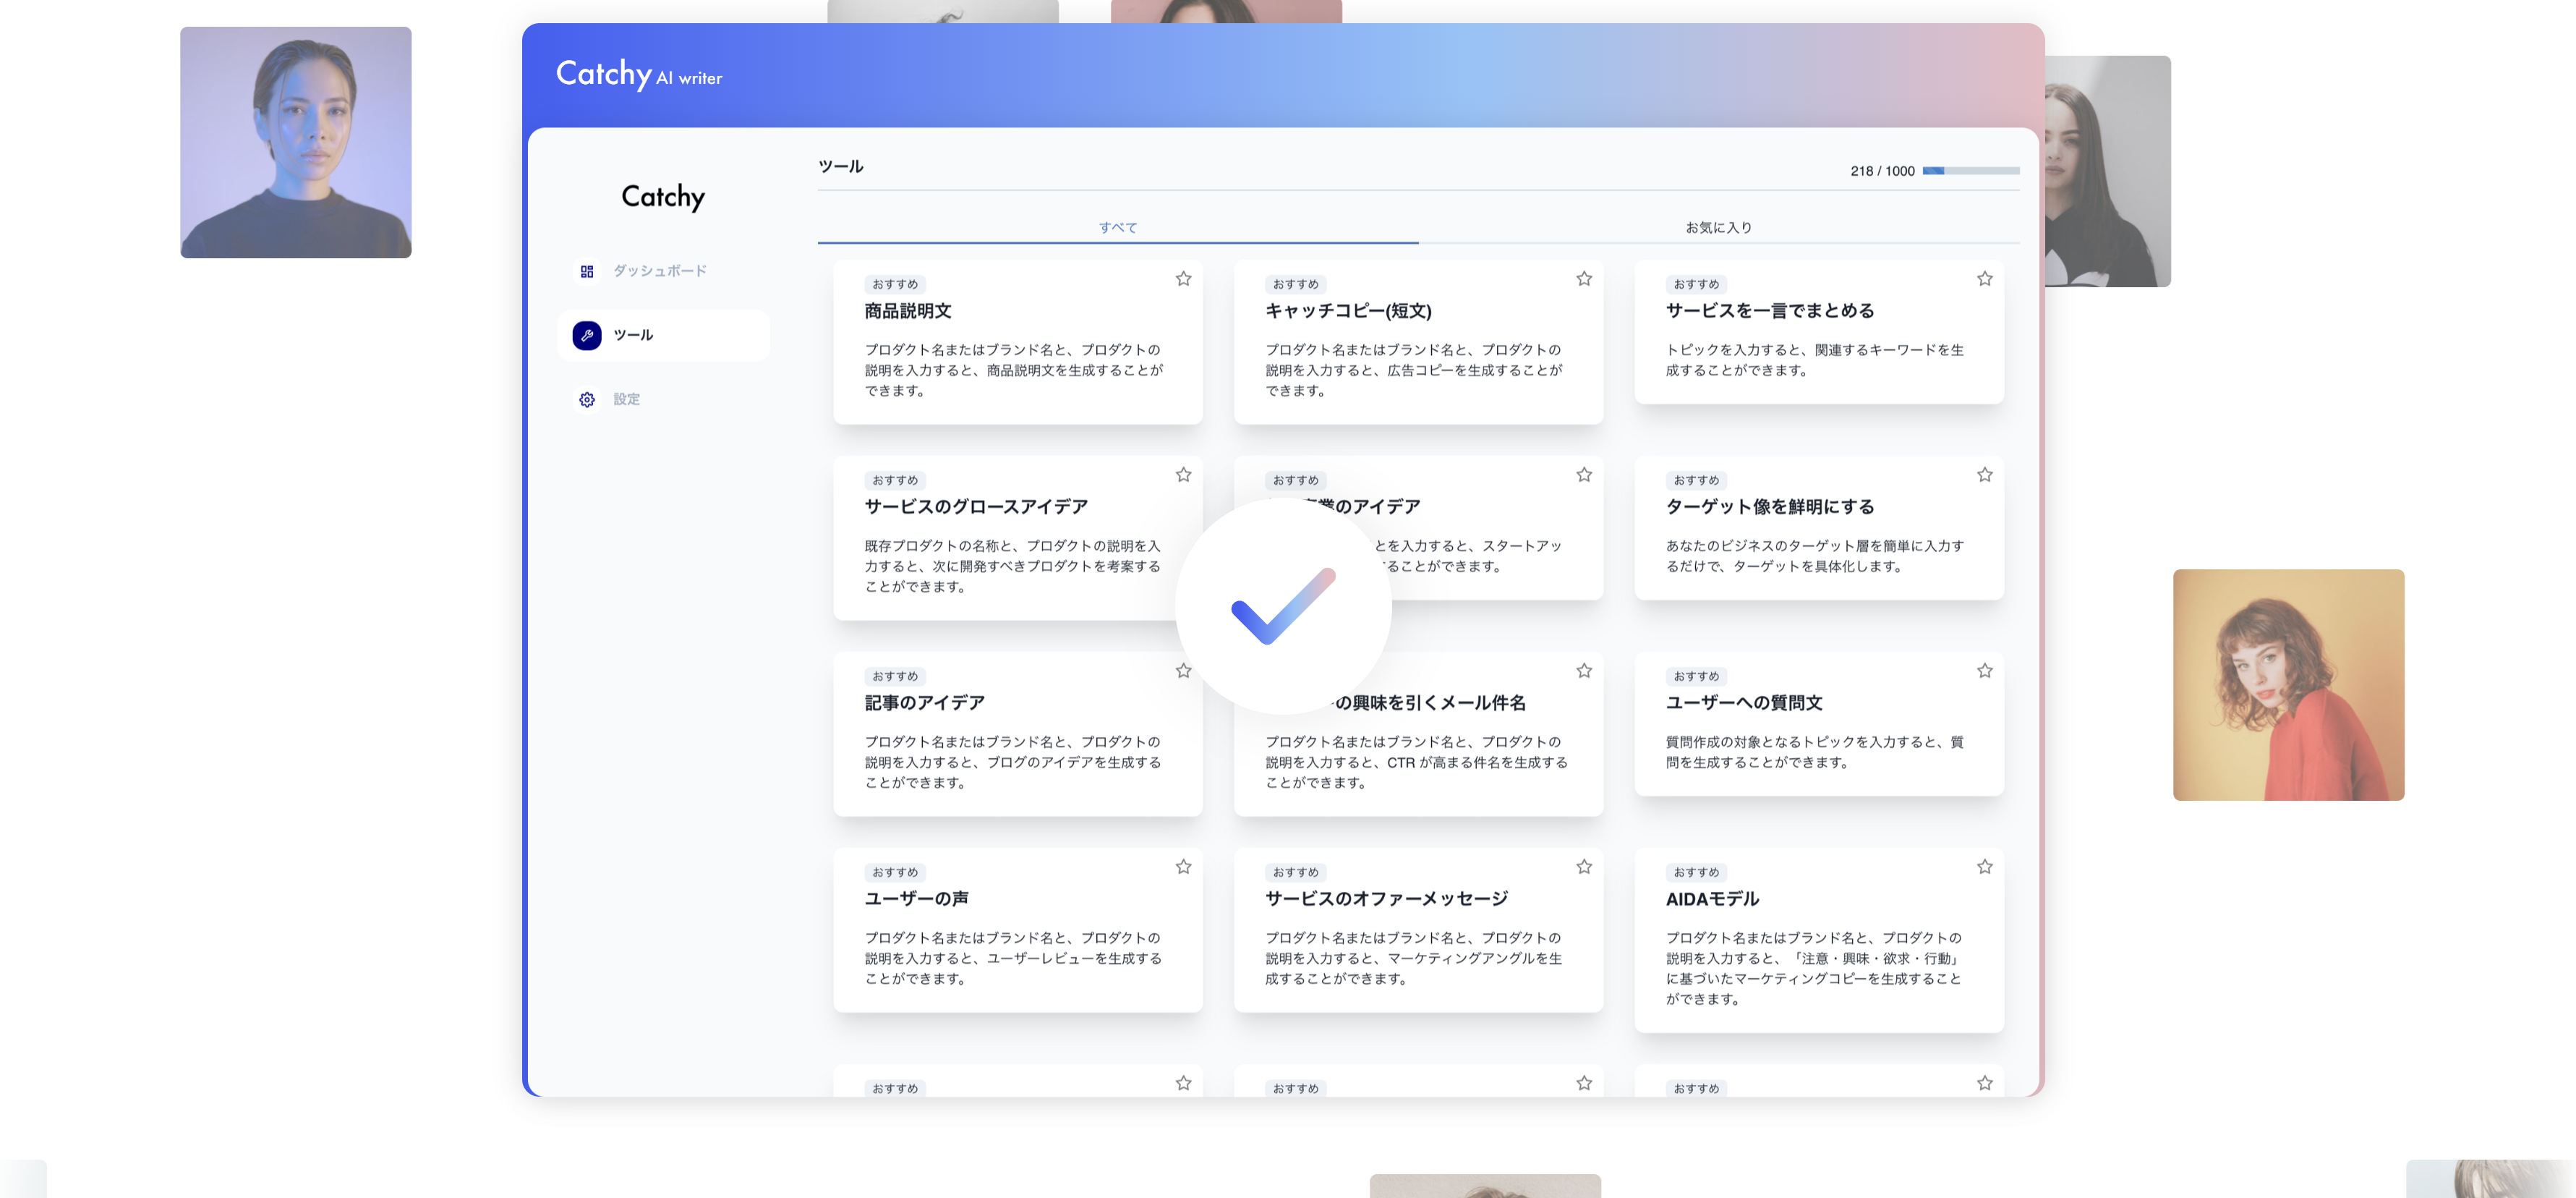2576x1198 pixels.
Task: Switch to the すべて tab
Action: [x=1117, y=228]
